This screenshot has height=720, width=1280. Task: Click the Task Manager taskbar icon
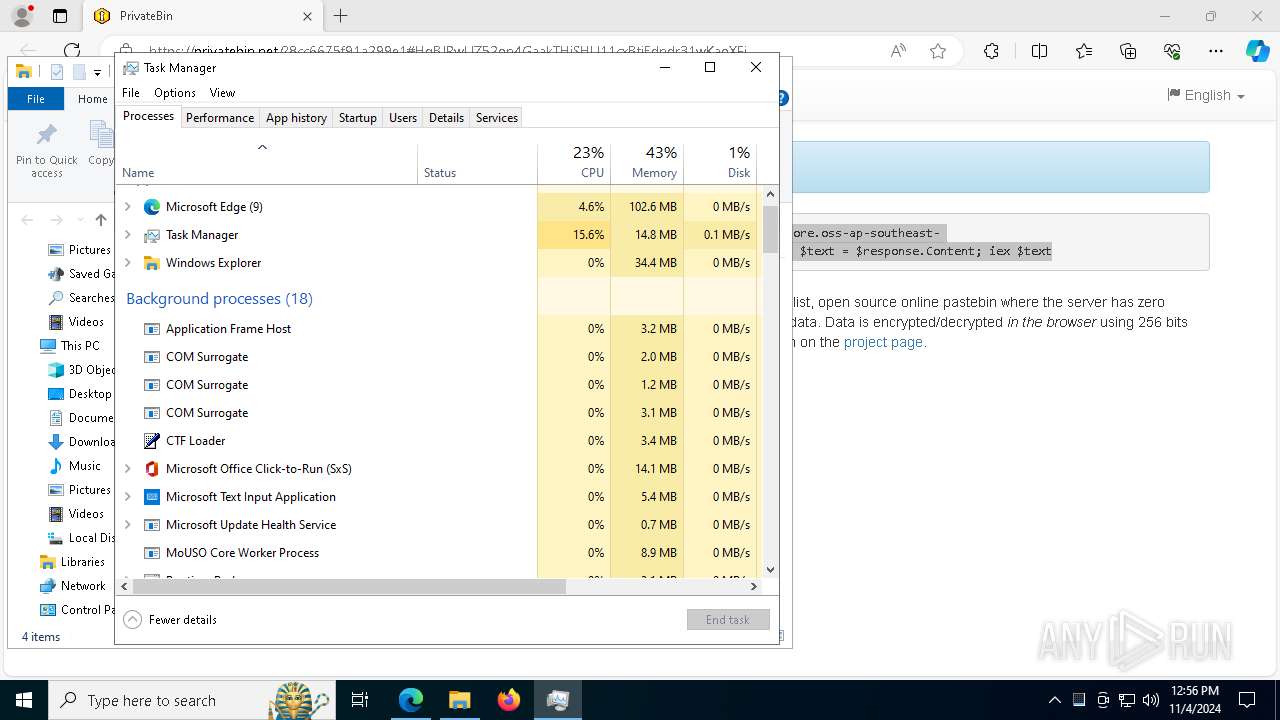tap(558, 700)
